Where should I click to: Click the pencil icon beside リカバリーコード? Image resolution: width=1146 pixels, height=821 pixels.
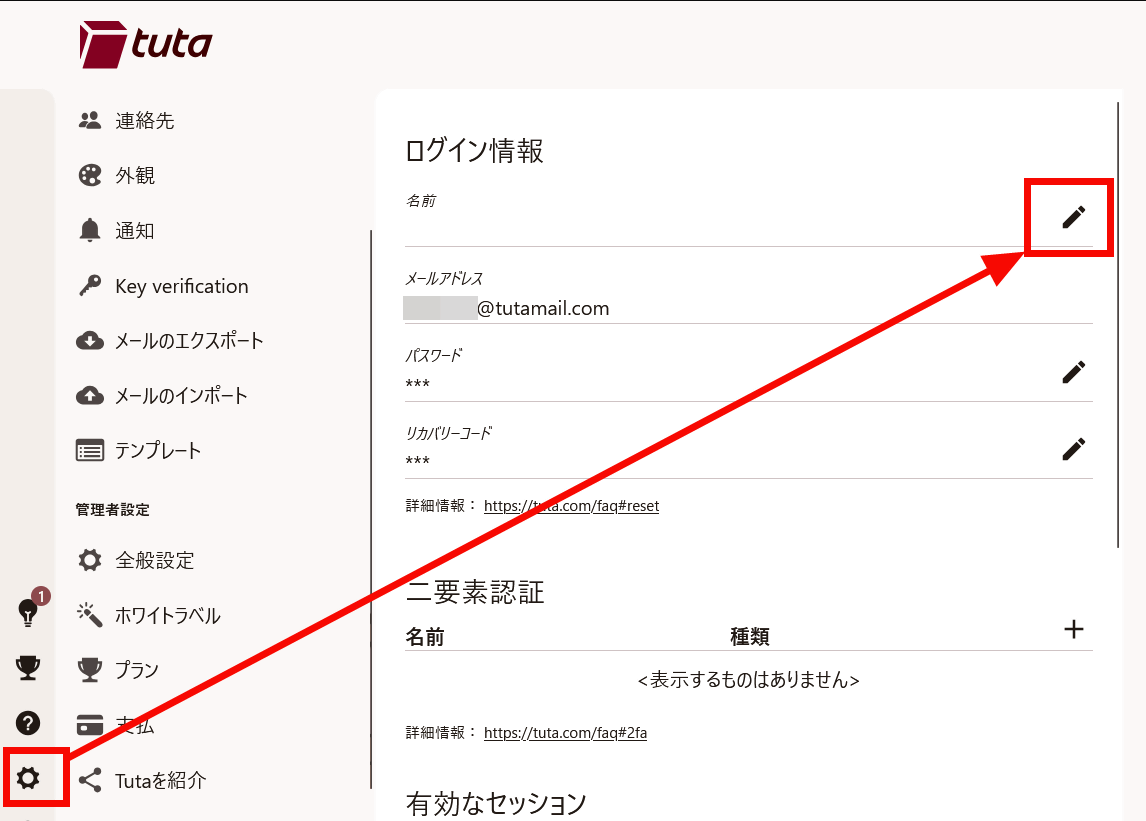point(1073,449)
